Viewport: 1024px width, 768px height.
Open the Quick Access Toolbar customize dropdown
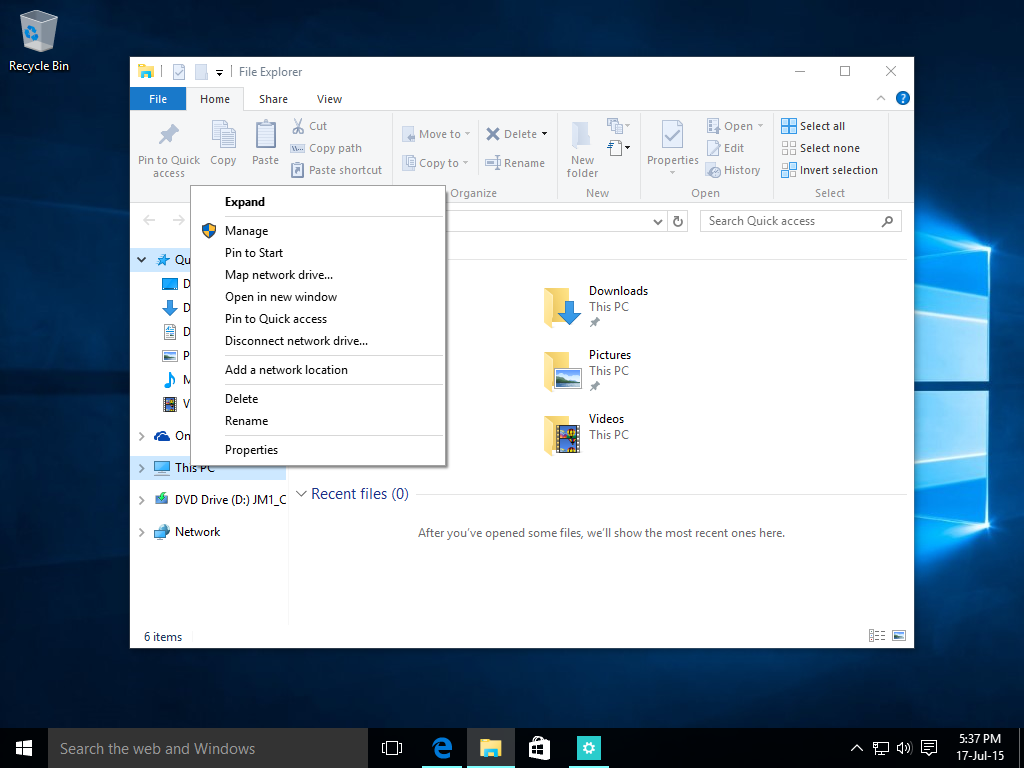click(x=219, y=72)
